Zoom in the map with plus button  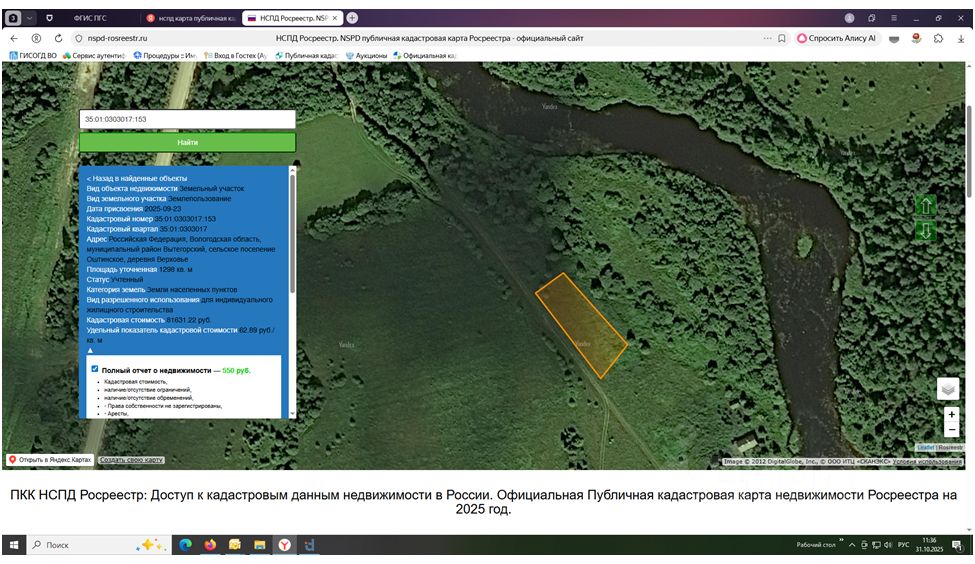coord(951,414)
